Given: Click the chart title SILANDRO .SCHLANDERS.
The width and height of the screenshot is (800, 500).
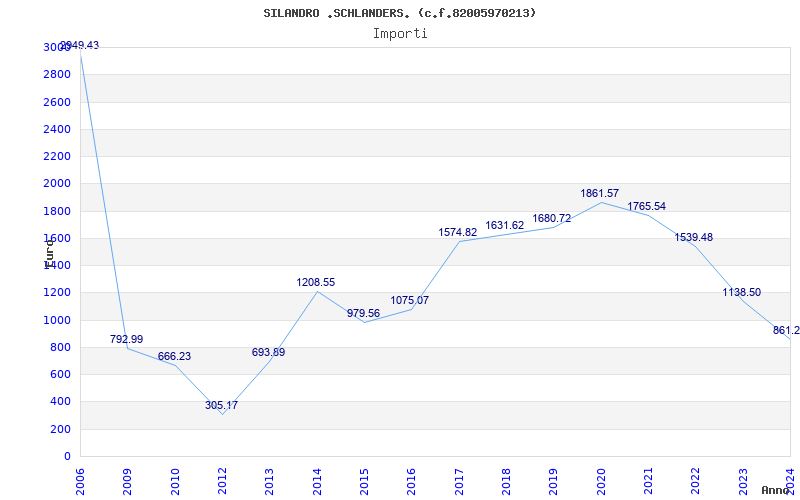Looking at the screenshot, I should (400, 13).
